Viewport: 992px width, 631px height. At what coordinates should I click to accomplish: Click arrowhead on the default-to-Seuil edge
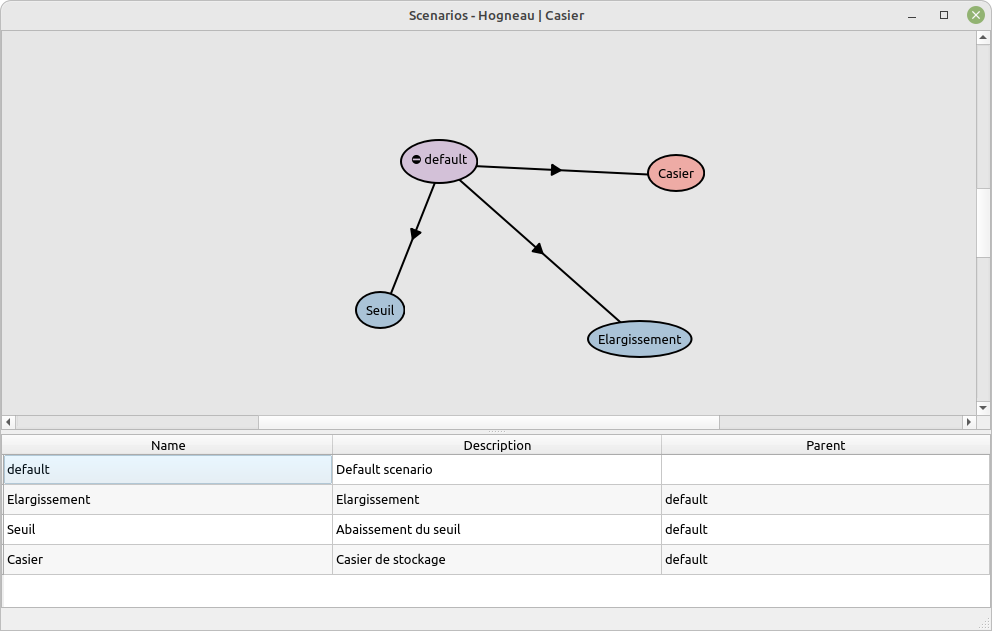pyautogui.click(x=415, y=233)
